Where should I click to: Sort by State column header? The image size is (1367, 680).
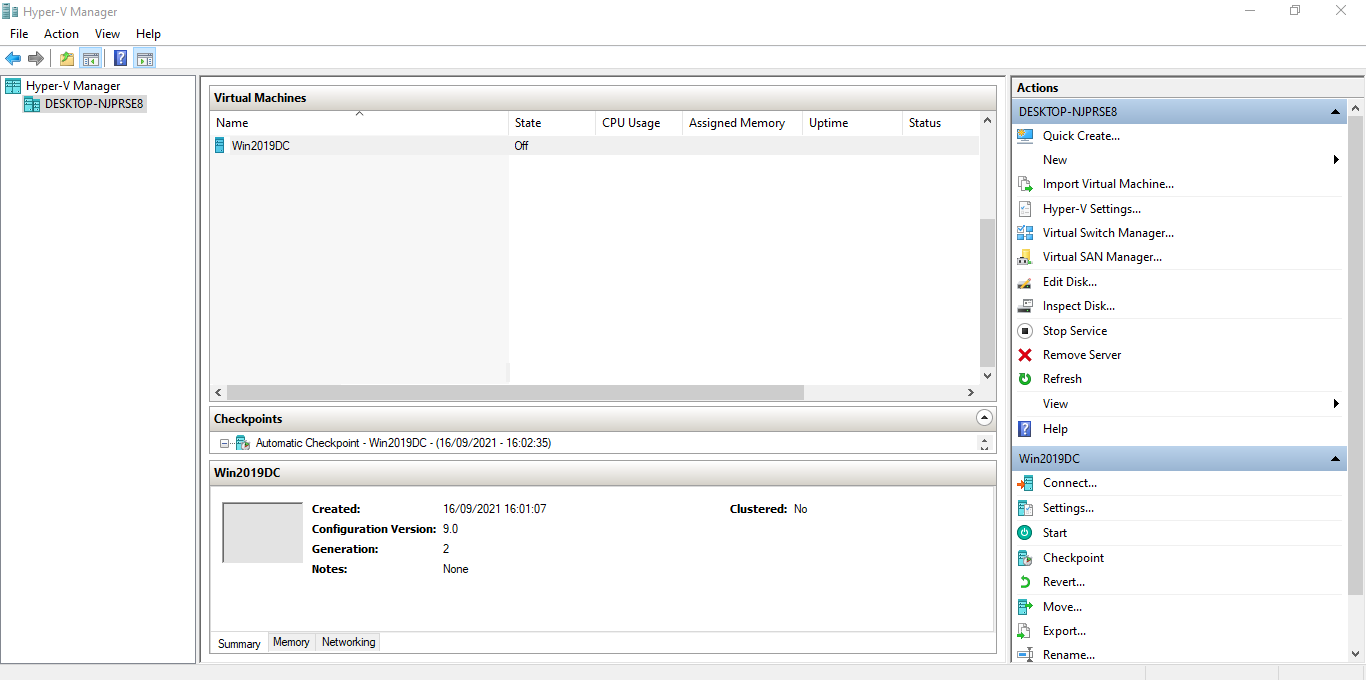(x=552, y=123)
